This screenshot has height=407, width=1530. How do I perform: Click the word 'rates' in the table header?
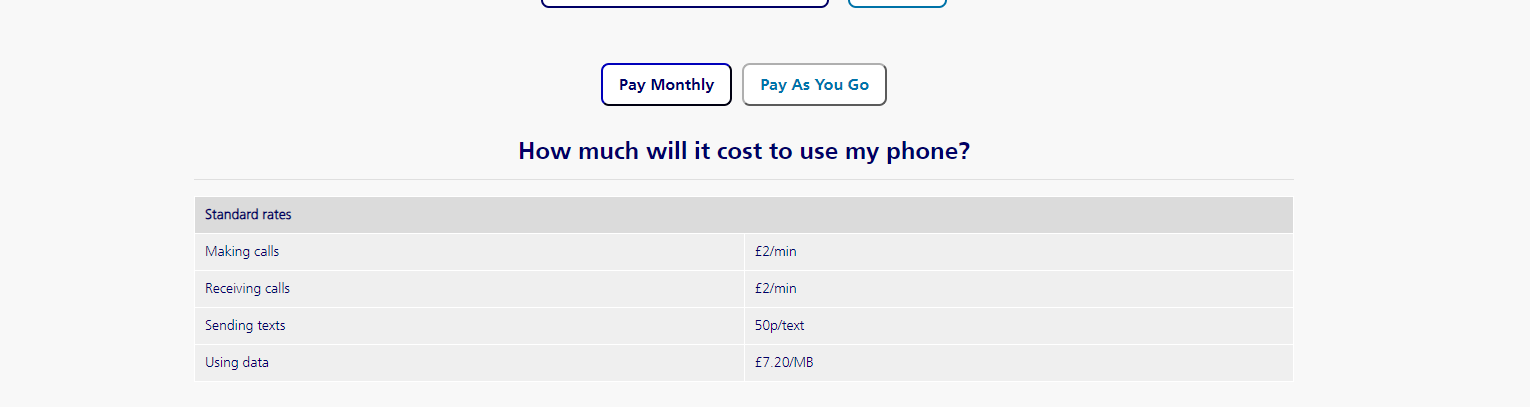pos(275,214)
